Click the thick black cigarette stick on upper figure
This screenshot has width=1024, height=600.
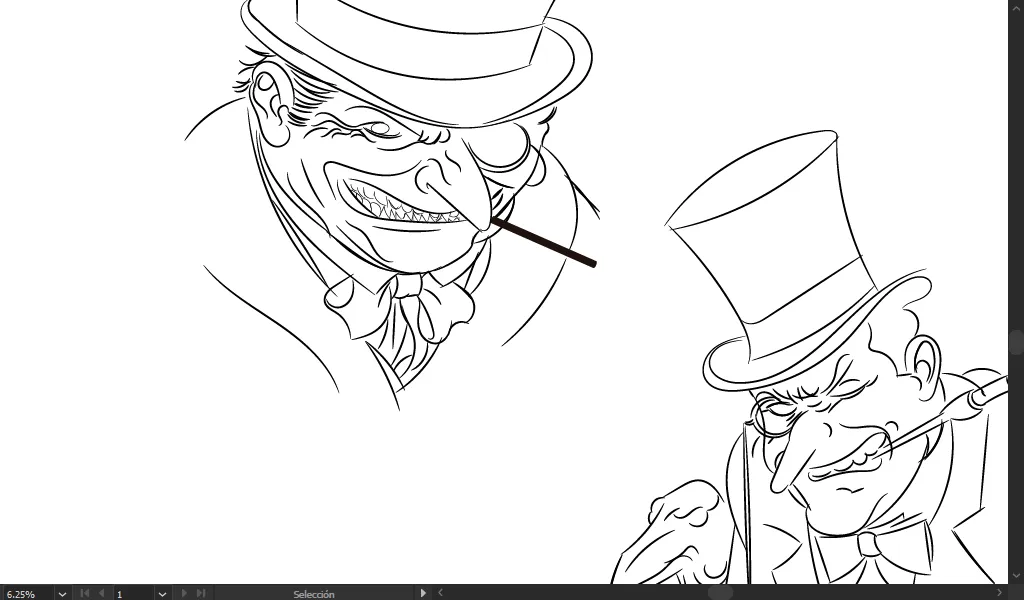543,243
